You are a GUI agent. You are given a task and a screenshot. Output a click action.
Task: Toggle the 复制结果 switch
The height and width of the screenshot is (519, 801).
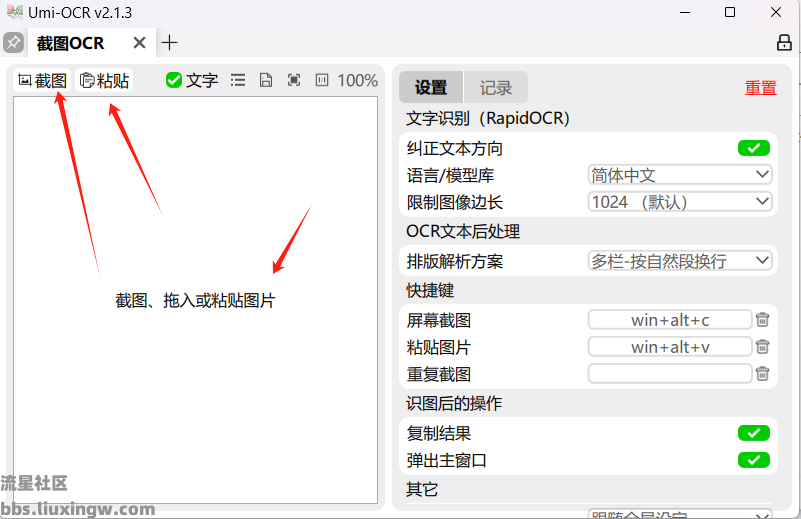pos(753,433)
